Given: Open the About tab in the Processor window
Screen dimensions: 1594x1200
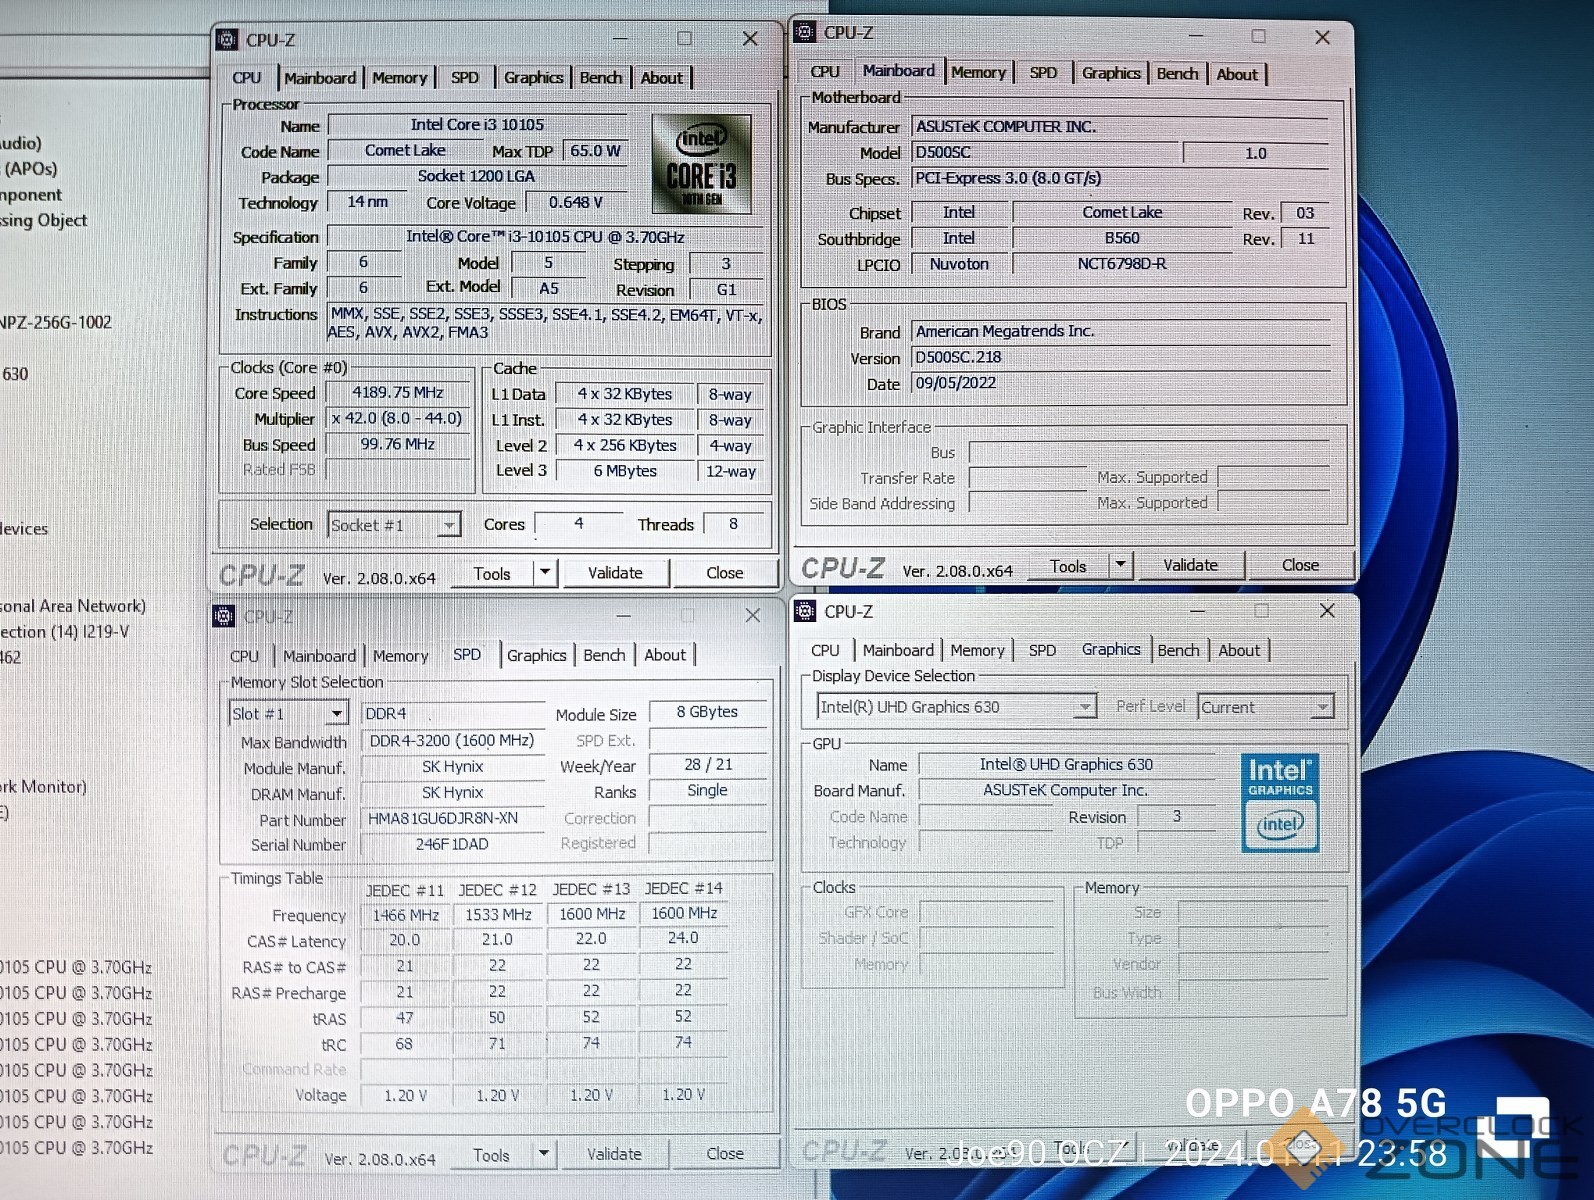Looking at the screenshot, I should click(661, 78).
